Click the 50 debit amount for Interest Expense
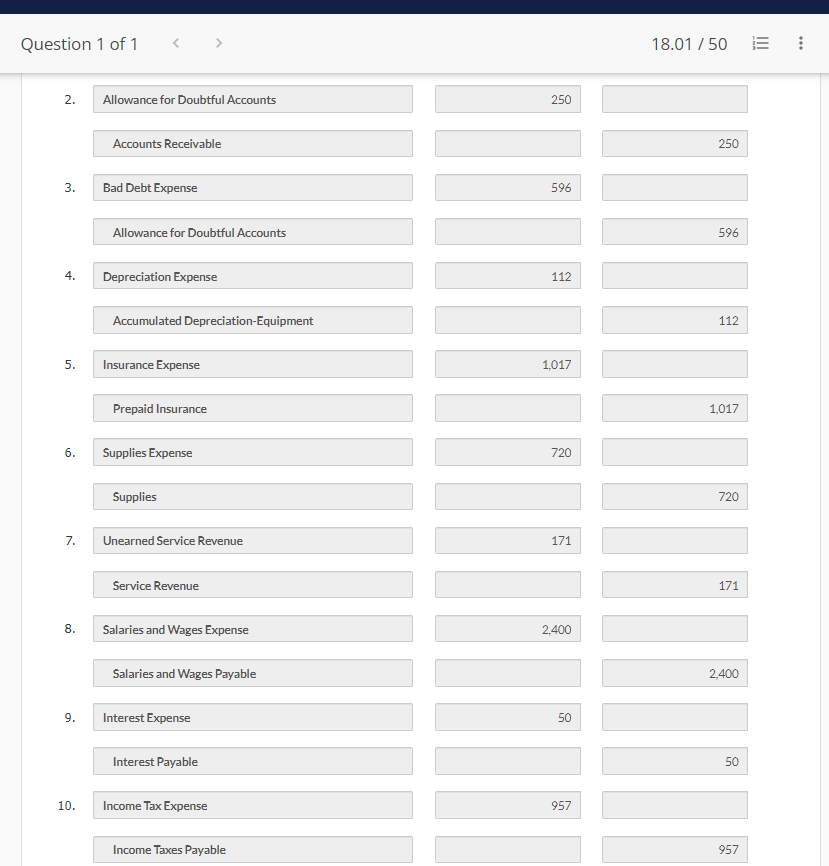 pyautogui.click(x=507, y=717)
